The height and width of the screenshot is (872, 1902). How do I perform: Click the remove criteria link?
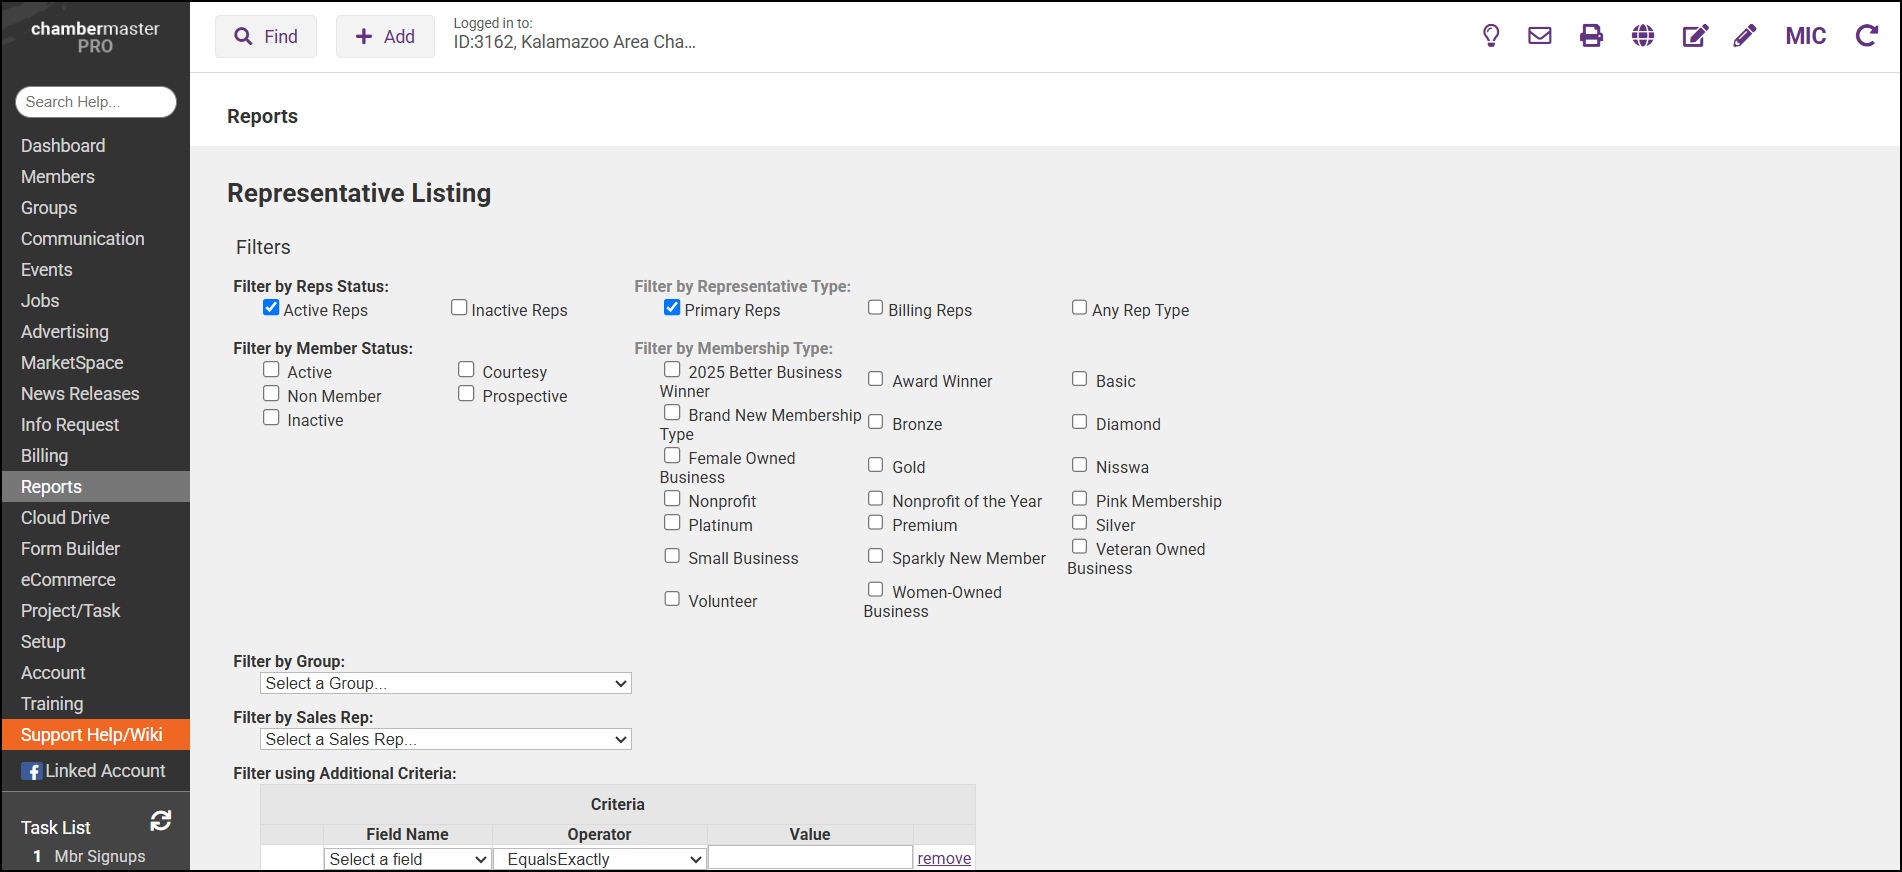pyautogui.click(x=944, y=858)
